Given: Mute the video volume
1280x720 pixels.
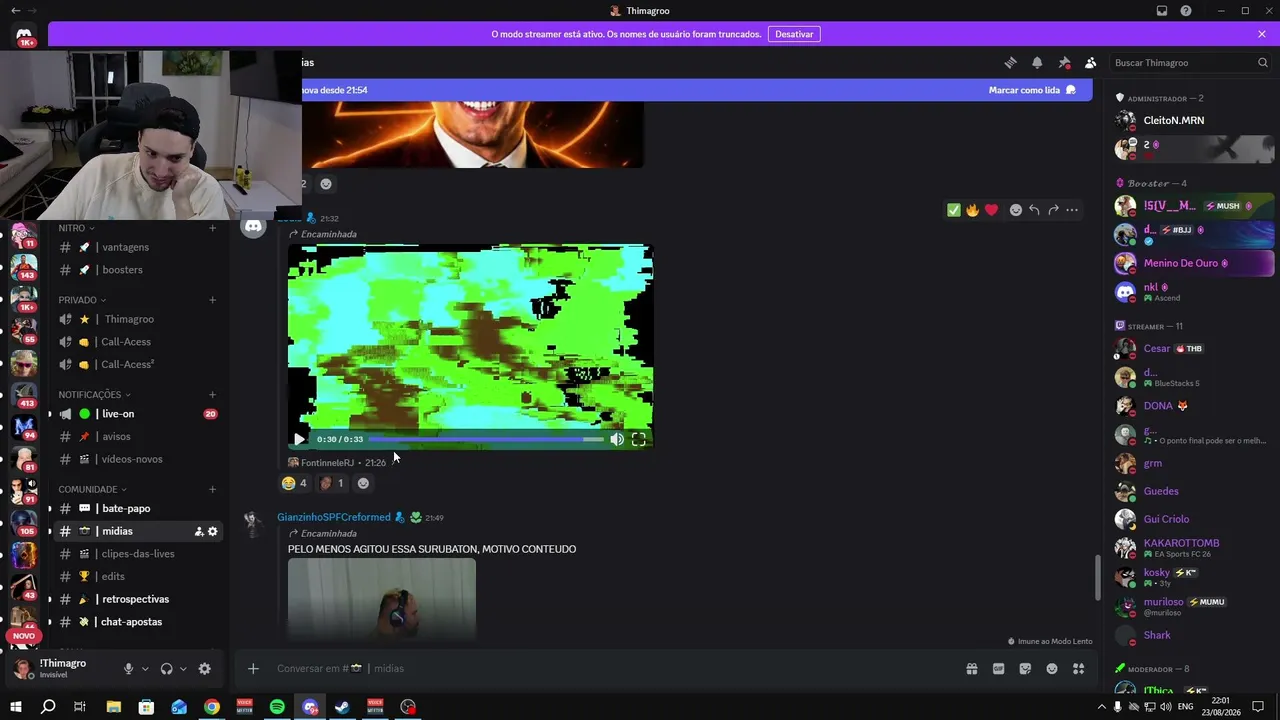Looking at the screenshot, I should (617, 439).
